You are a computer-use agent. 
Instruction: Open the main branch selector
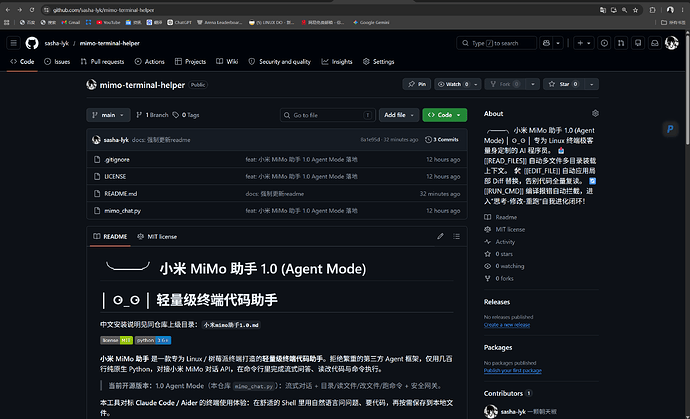pos(108,115)
